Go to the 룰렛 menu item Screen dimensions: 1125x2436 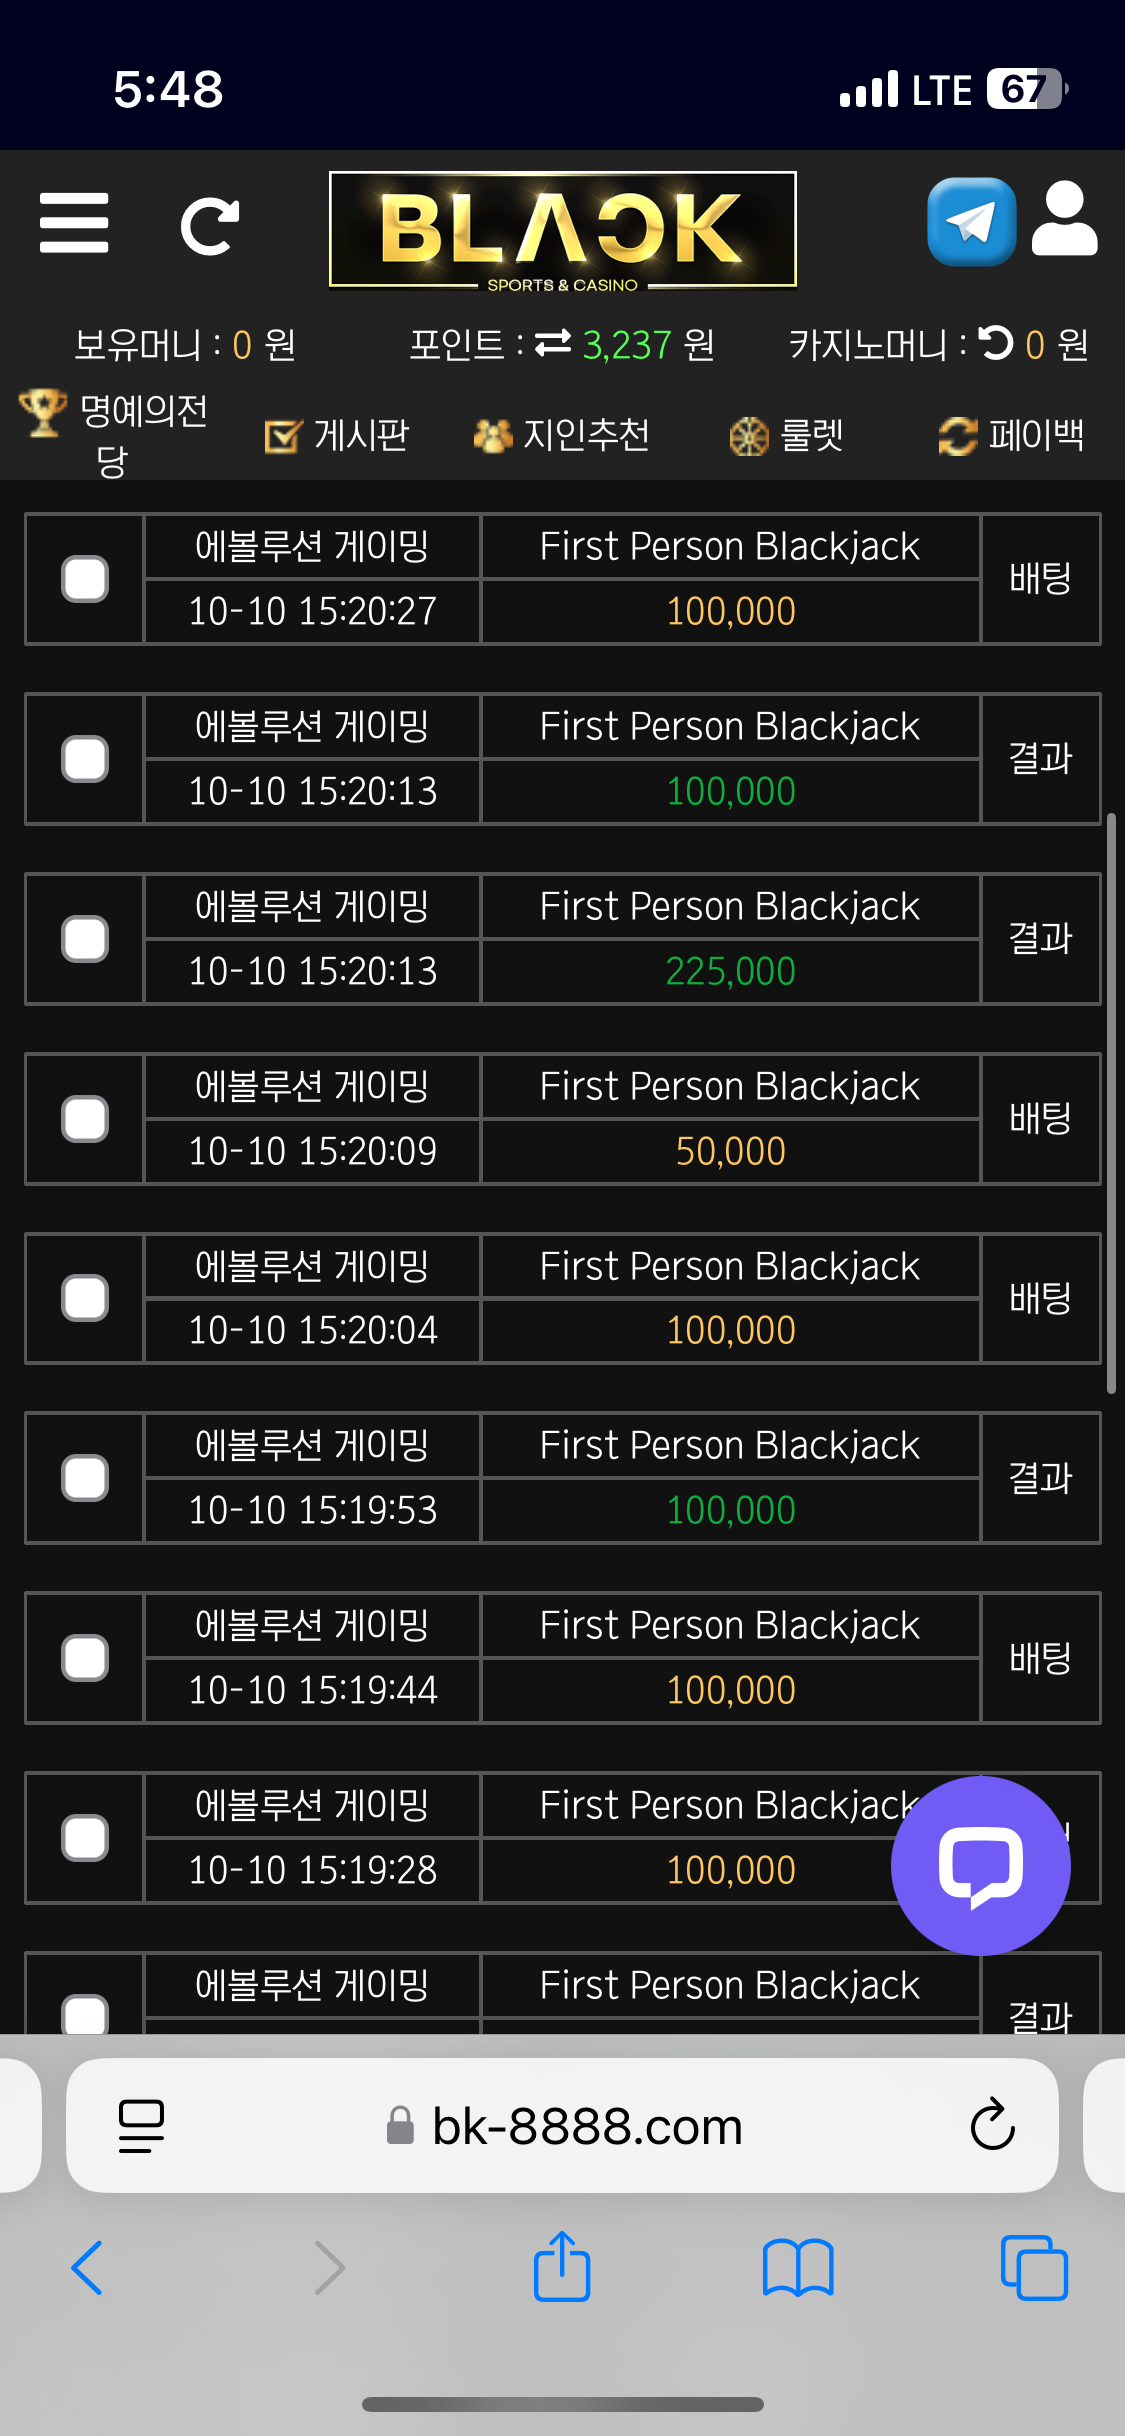click(x=787, y=435)
